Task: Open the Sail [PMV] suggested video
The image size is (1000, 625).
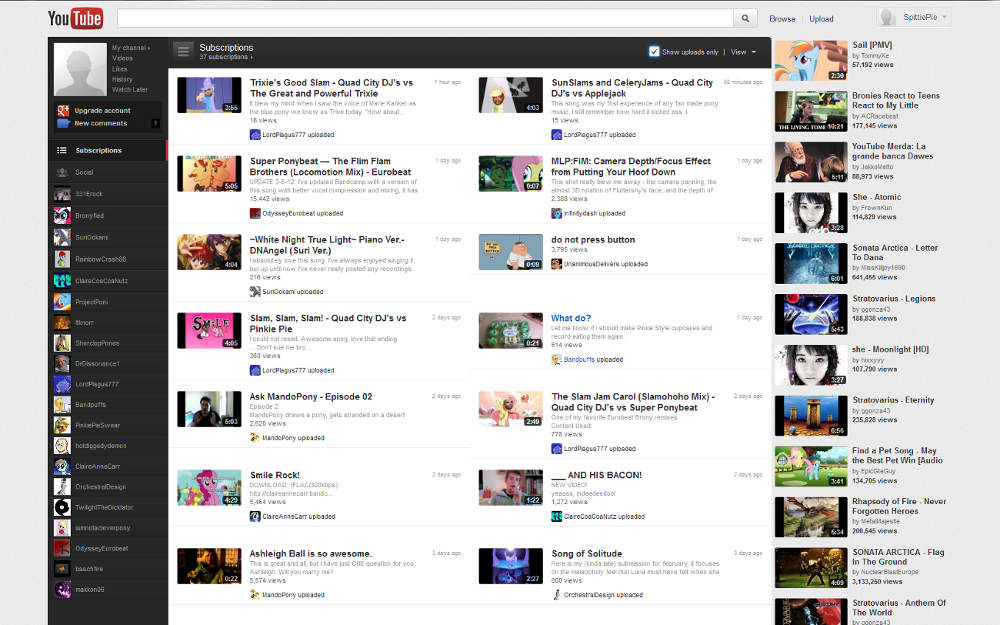Action: (872, 45)
